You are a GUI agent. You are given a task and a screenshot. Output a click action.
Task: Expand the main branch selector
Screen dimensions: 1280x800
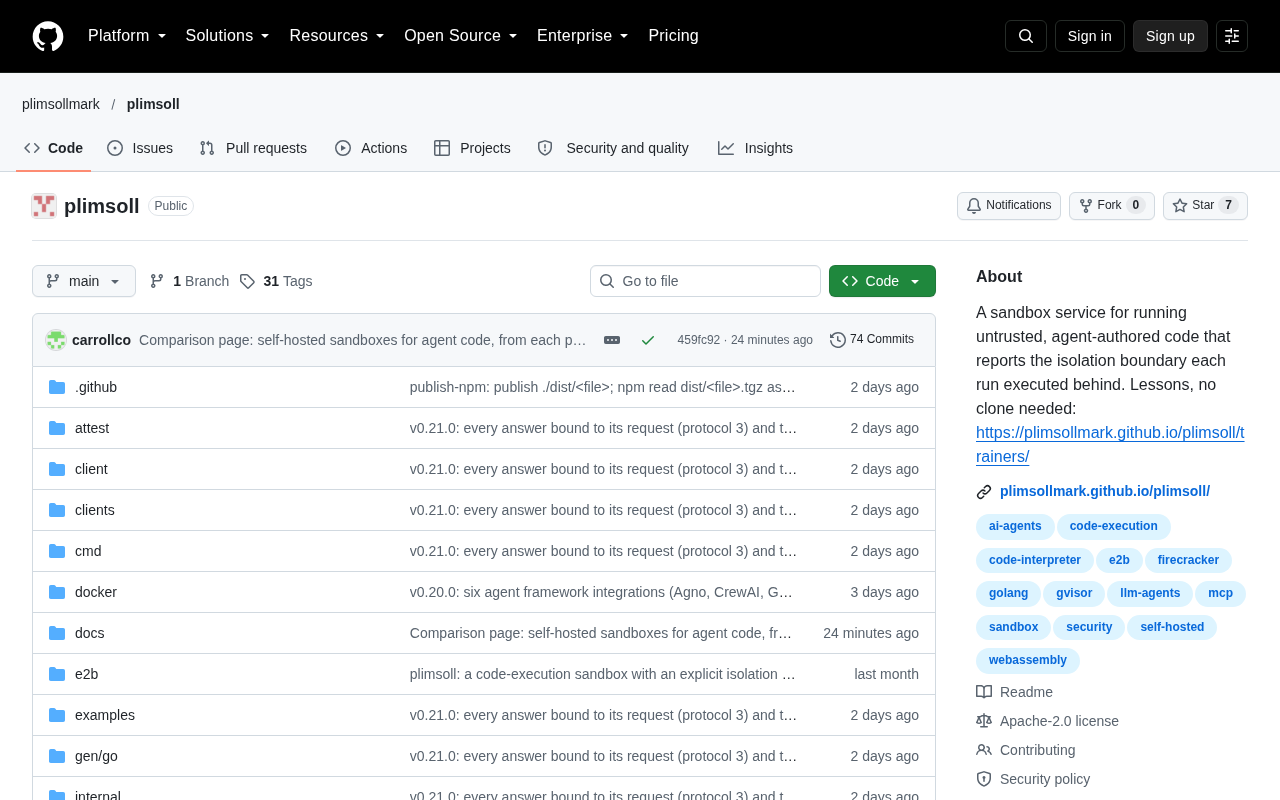coord(84,281)
